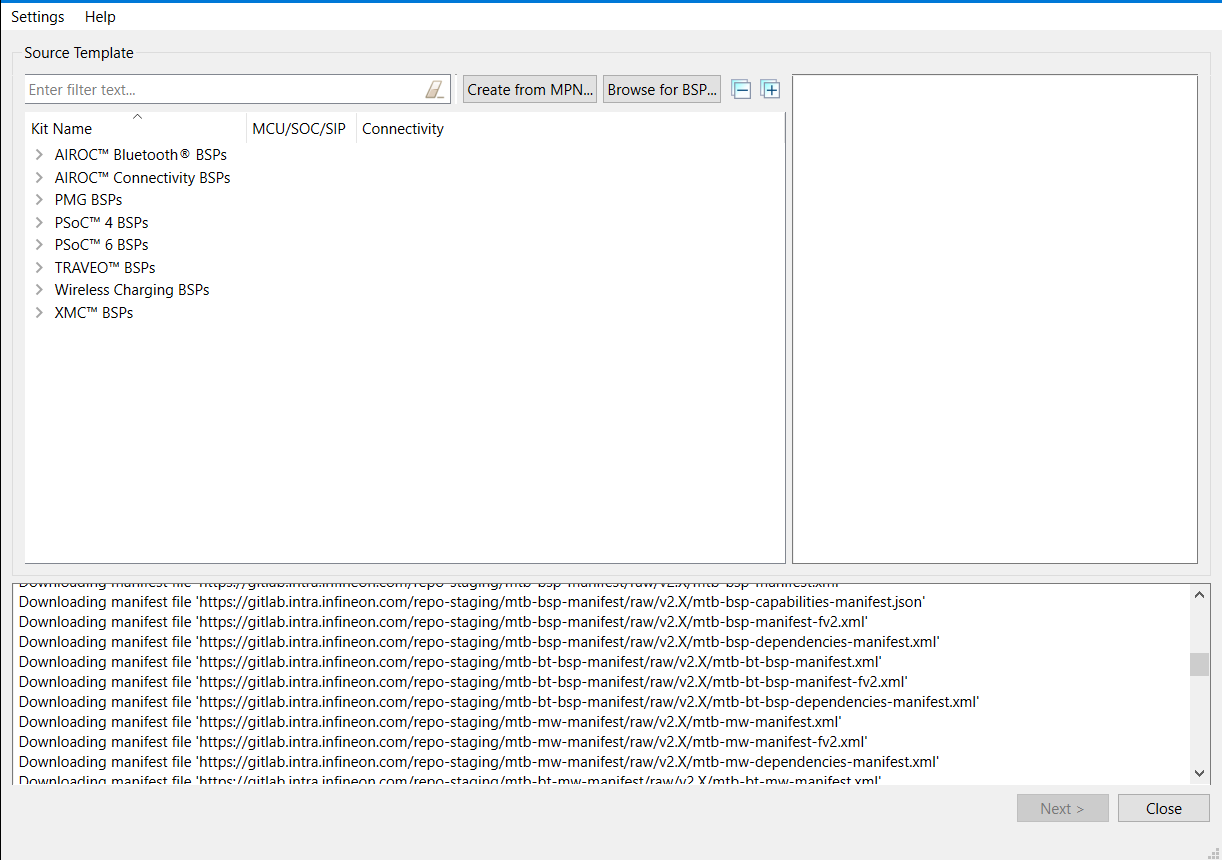Expand the PSoC™ 6 BSPs chevron

[x=39, y=245]
